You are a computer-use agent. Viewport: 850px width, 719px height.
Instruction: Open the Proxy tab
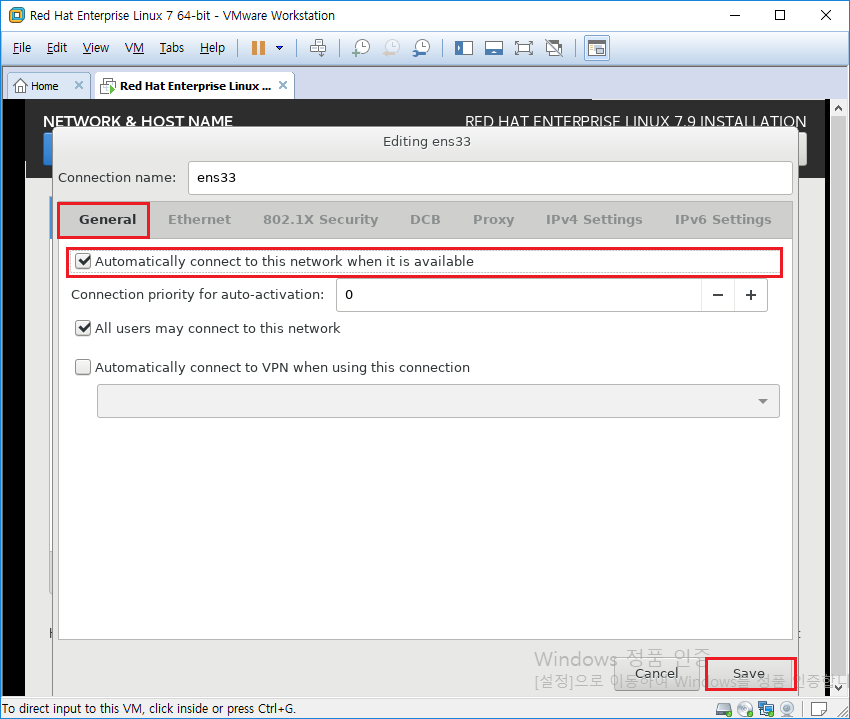(493, 220)
